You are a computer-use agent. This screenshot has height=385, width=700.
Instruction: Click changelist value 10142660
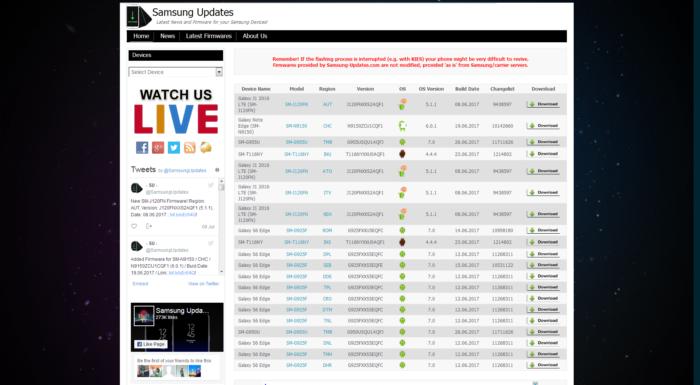(502, 126)
